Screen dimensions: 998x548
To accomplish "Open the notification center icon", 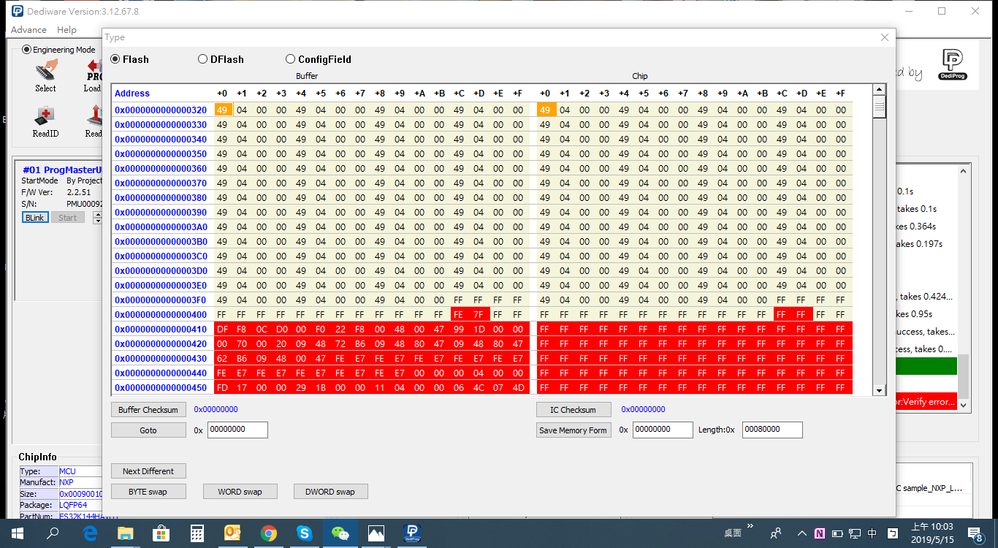I will [976, 533].
